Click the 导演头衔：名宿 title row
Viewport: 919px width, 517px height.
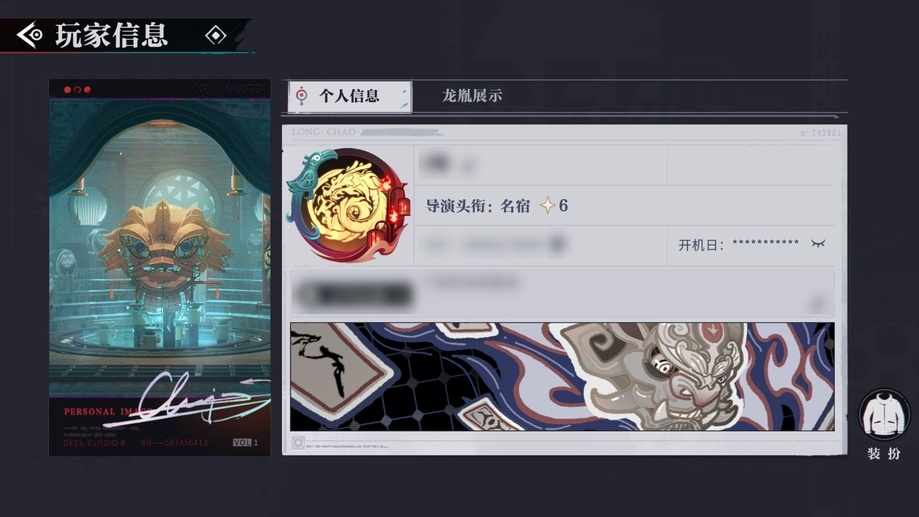[624, 206]
